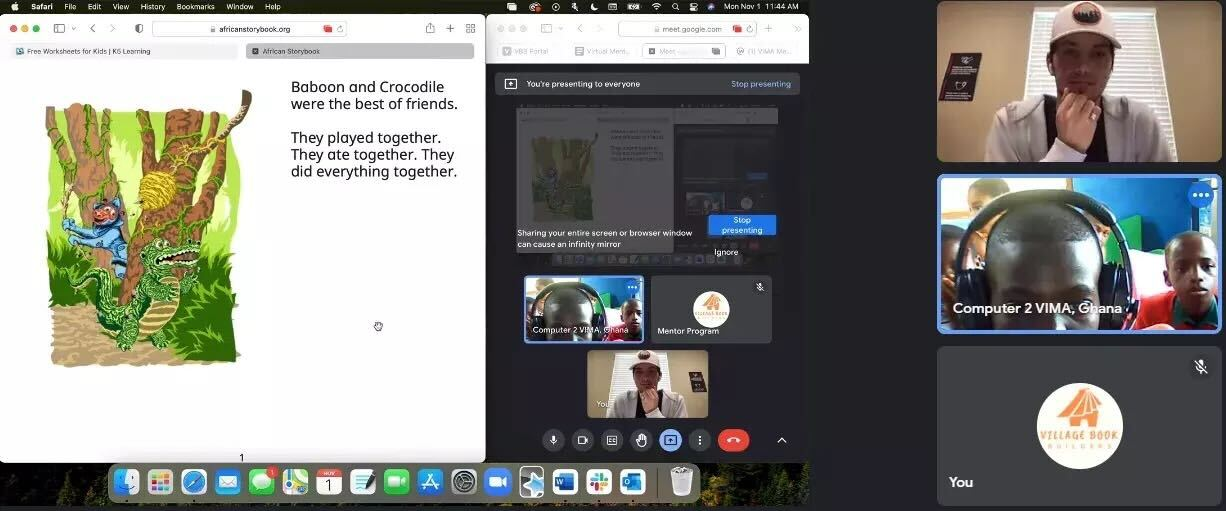Click the baboon and crocodile illustration
The width and height of the screenshot is (1226, 511).
coord(148,227)
